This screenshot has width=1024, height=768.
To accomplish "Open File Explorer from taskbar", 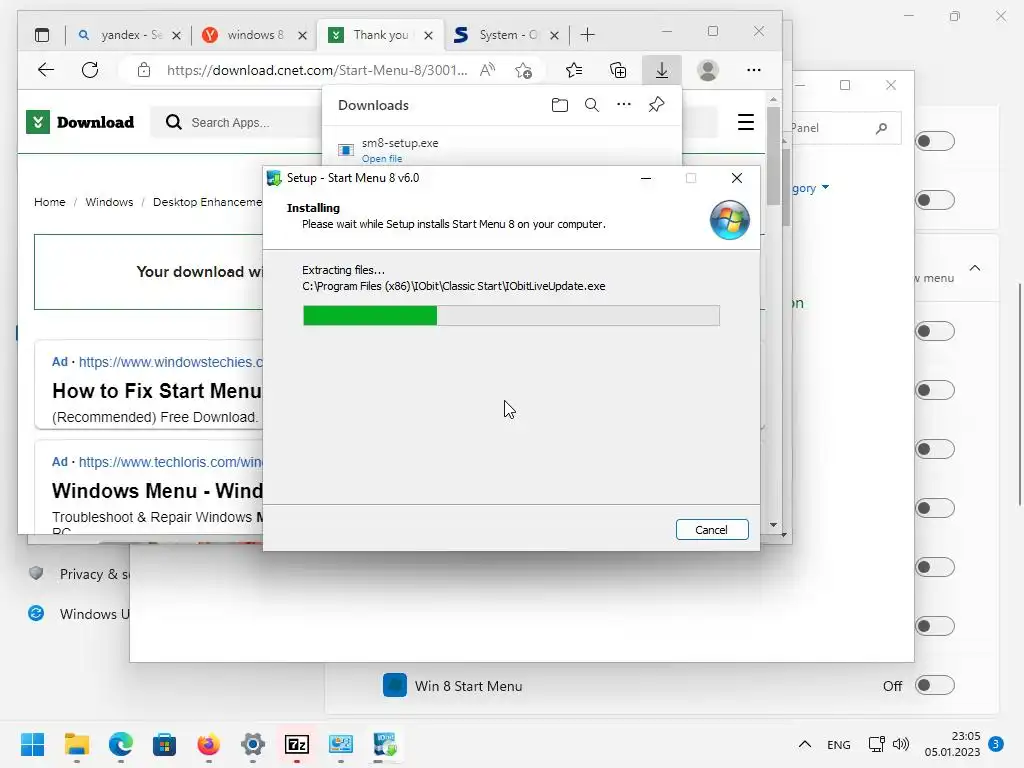I will (76, 744).
